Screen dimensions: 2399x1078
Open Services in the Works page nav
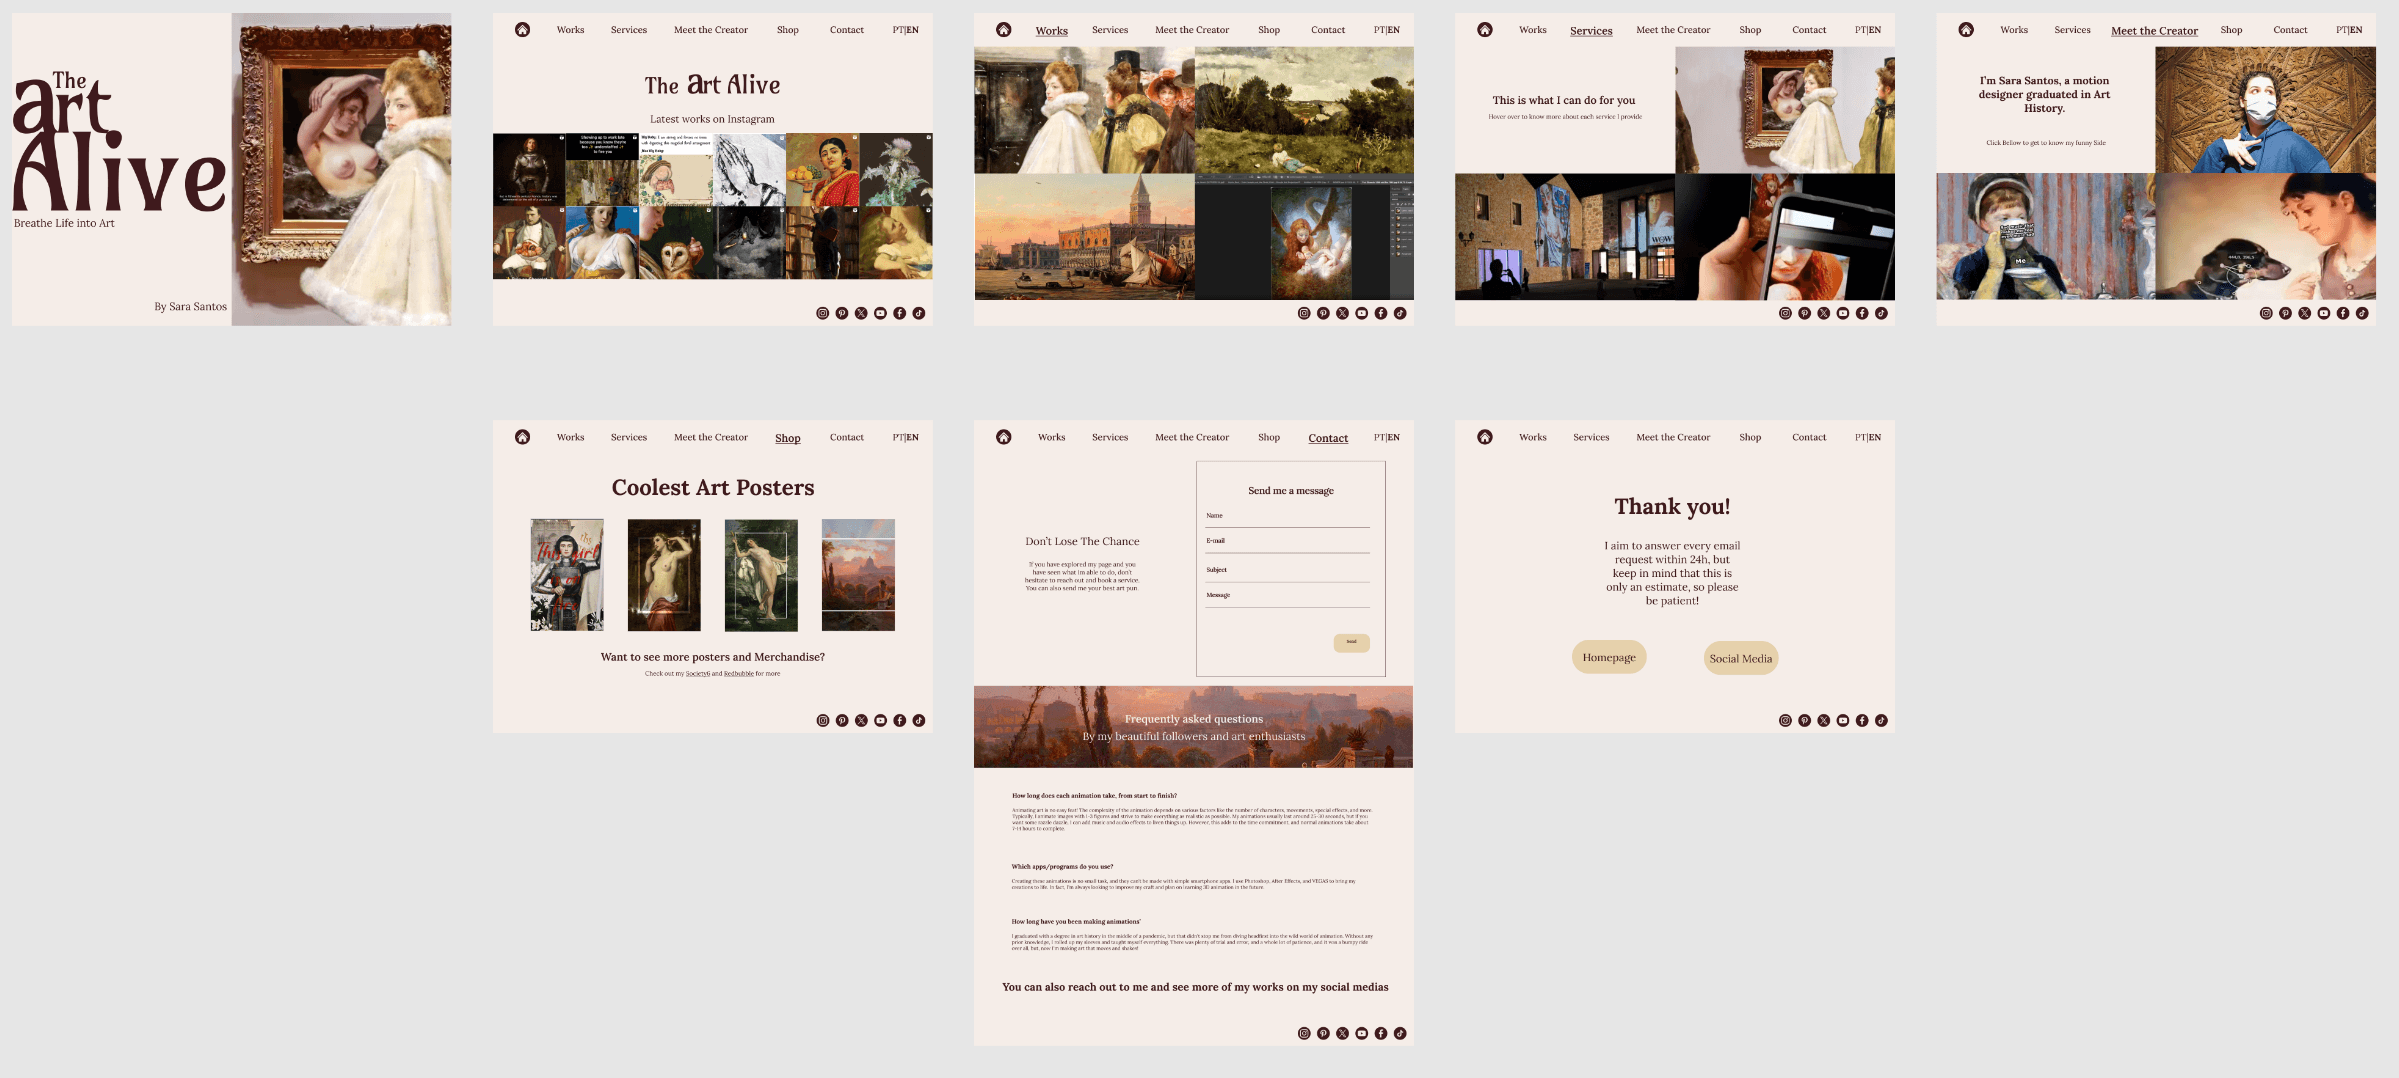[x=1110, y=30]
